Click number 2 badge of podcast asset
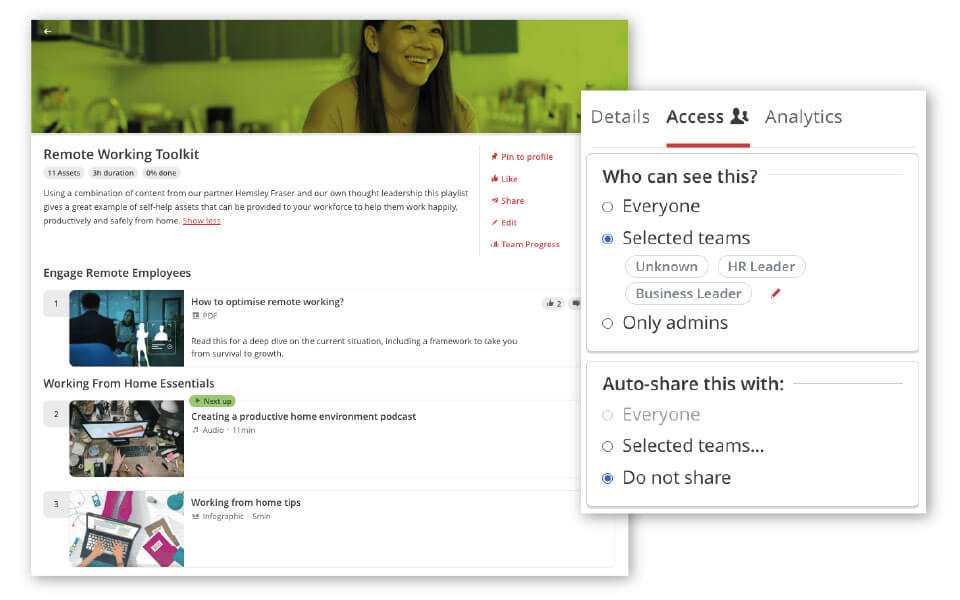Screen dimensions: 960x600 coord(56,414)
